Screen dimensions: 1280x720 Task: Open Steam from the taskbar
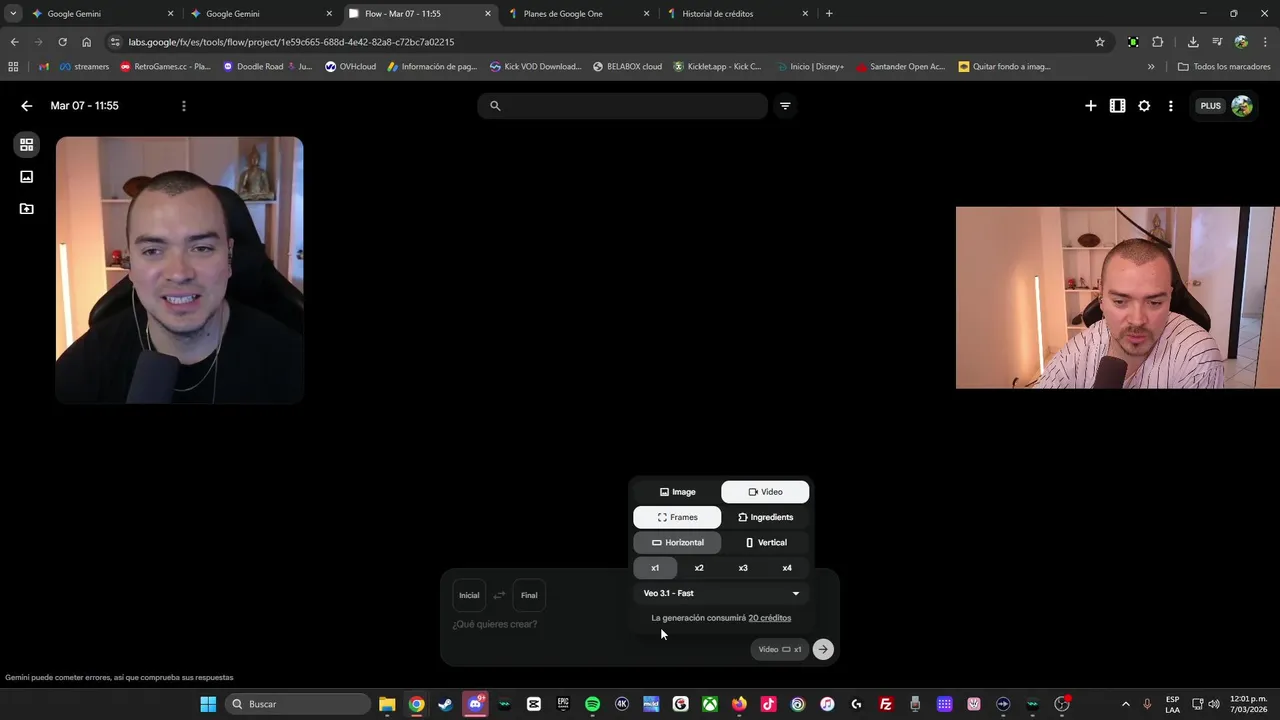click(445, 704)
